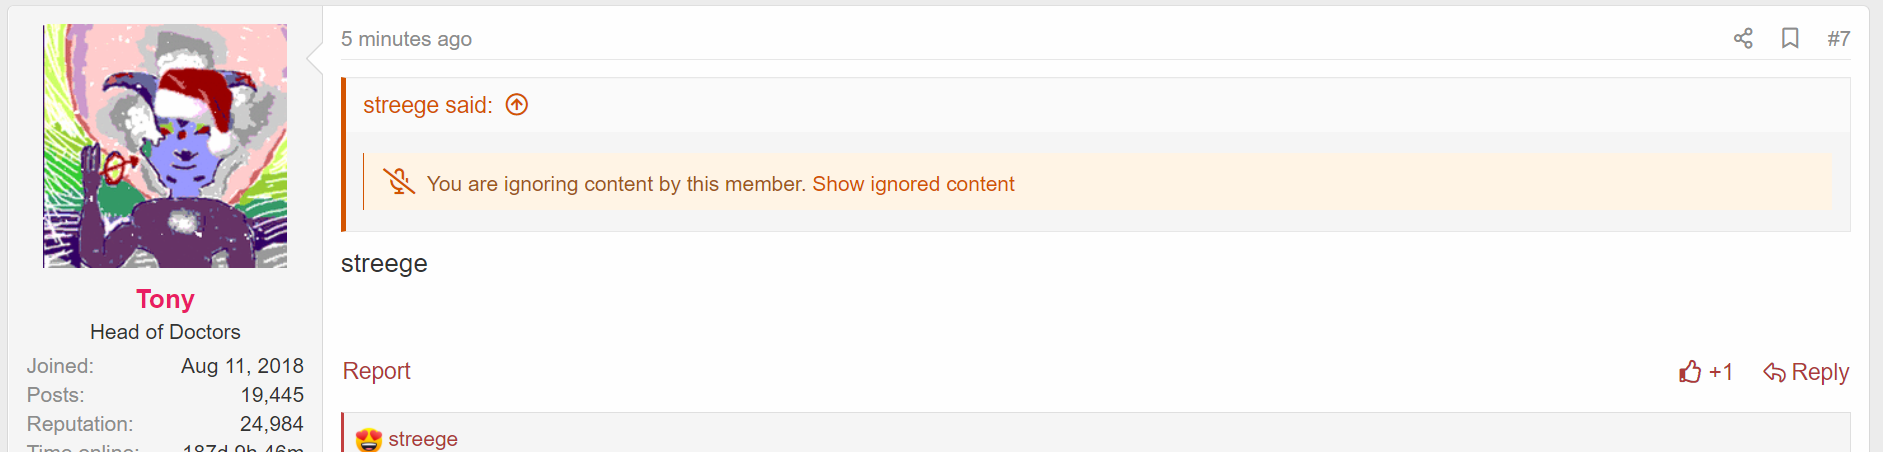Click the +1 like count
The image size is (1883, 452).
[1720, 372]
